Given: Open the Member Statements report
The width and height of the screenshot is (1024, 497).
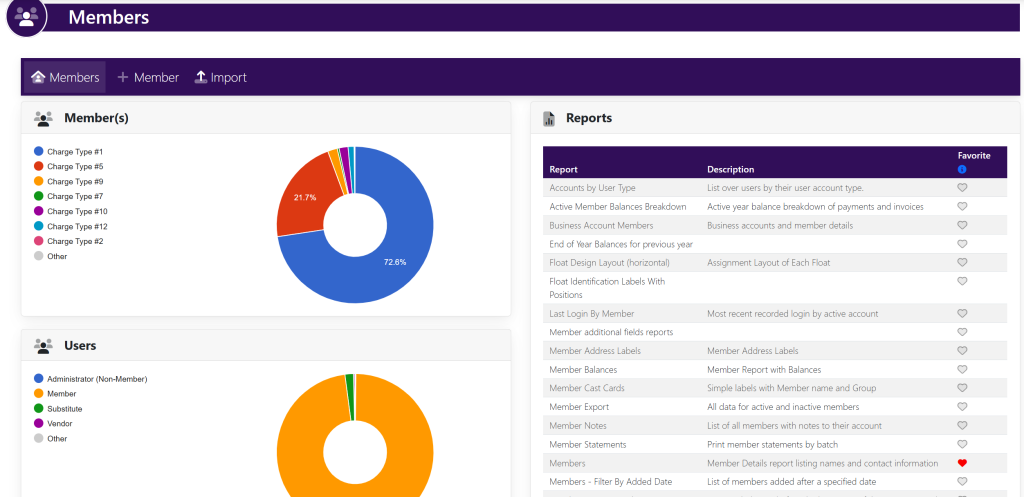Looking at the screenshot, I should point(588,444).
